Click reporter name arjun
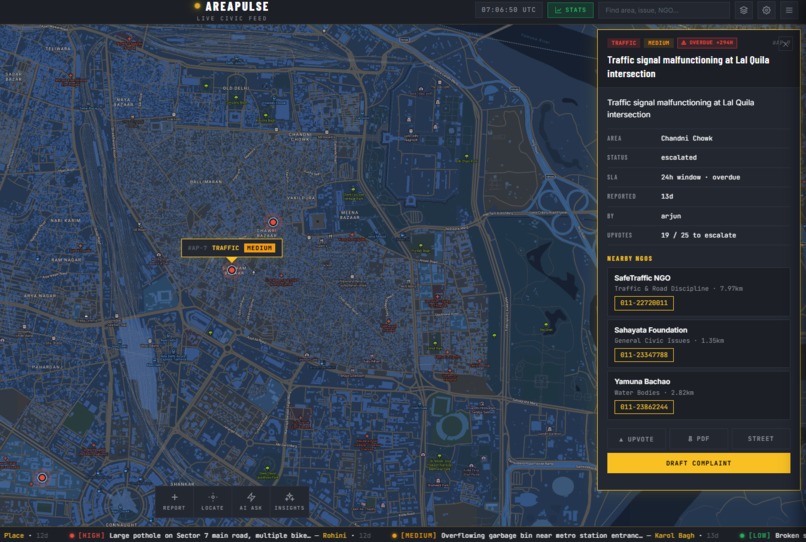The height and width of the screenshot is (542, 806). coord(671,216)
